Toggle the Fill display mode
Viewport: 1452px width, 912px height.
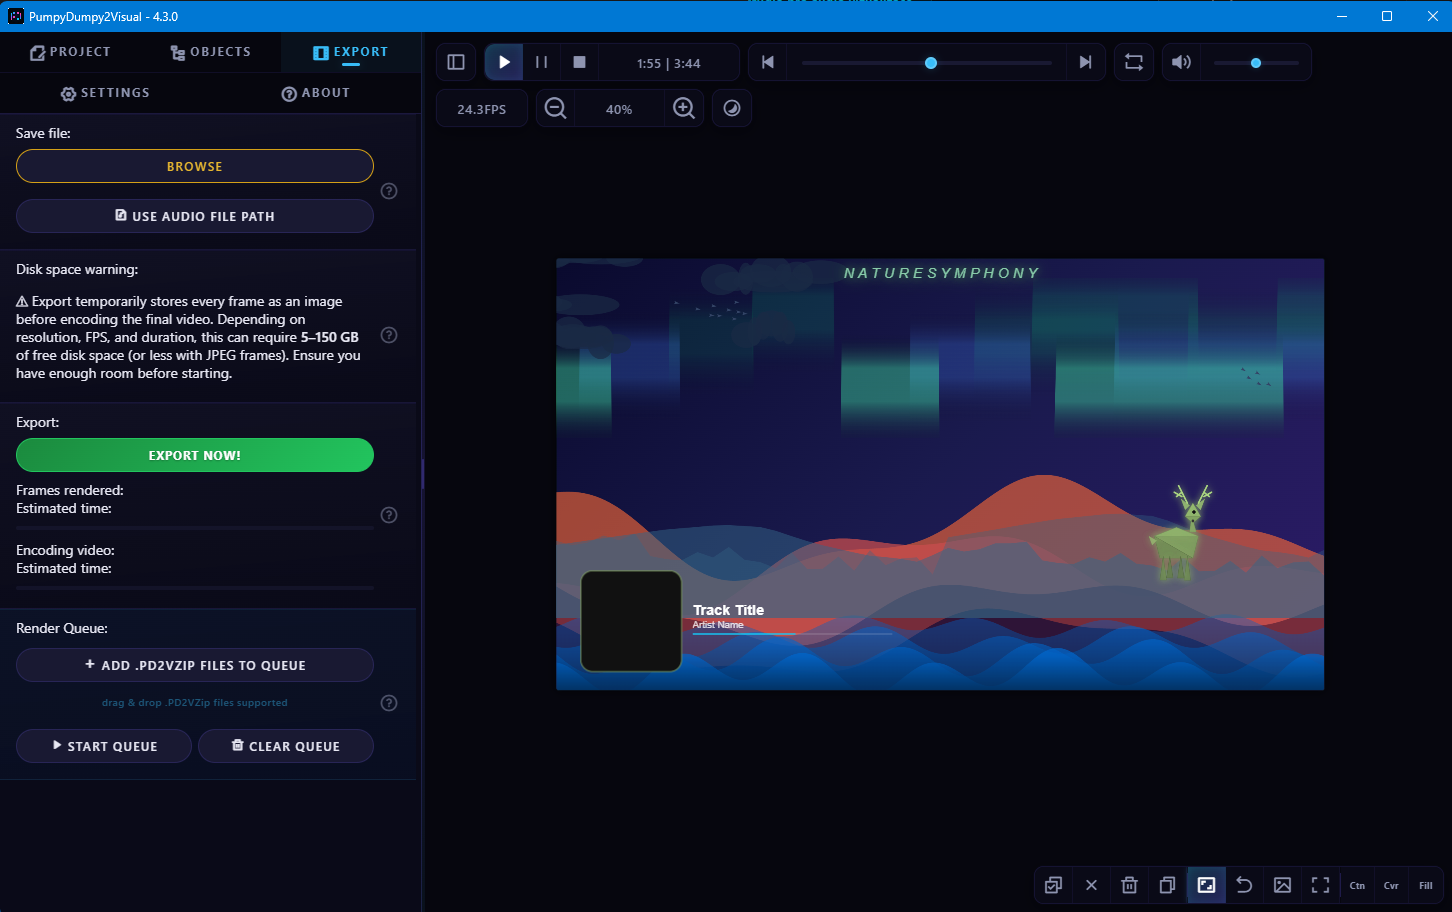(1425, 885)
